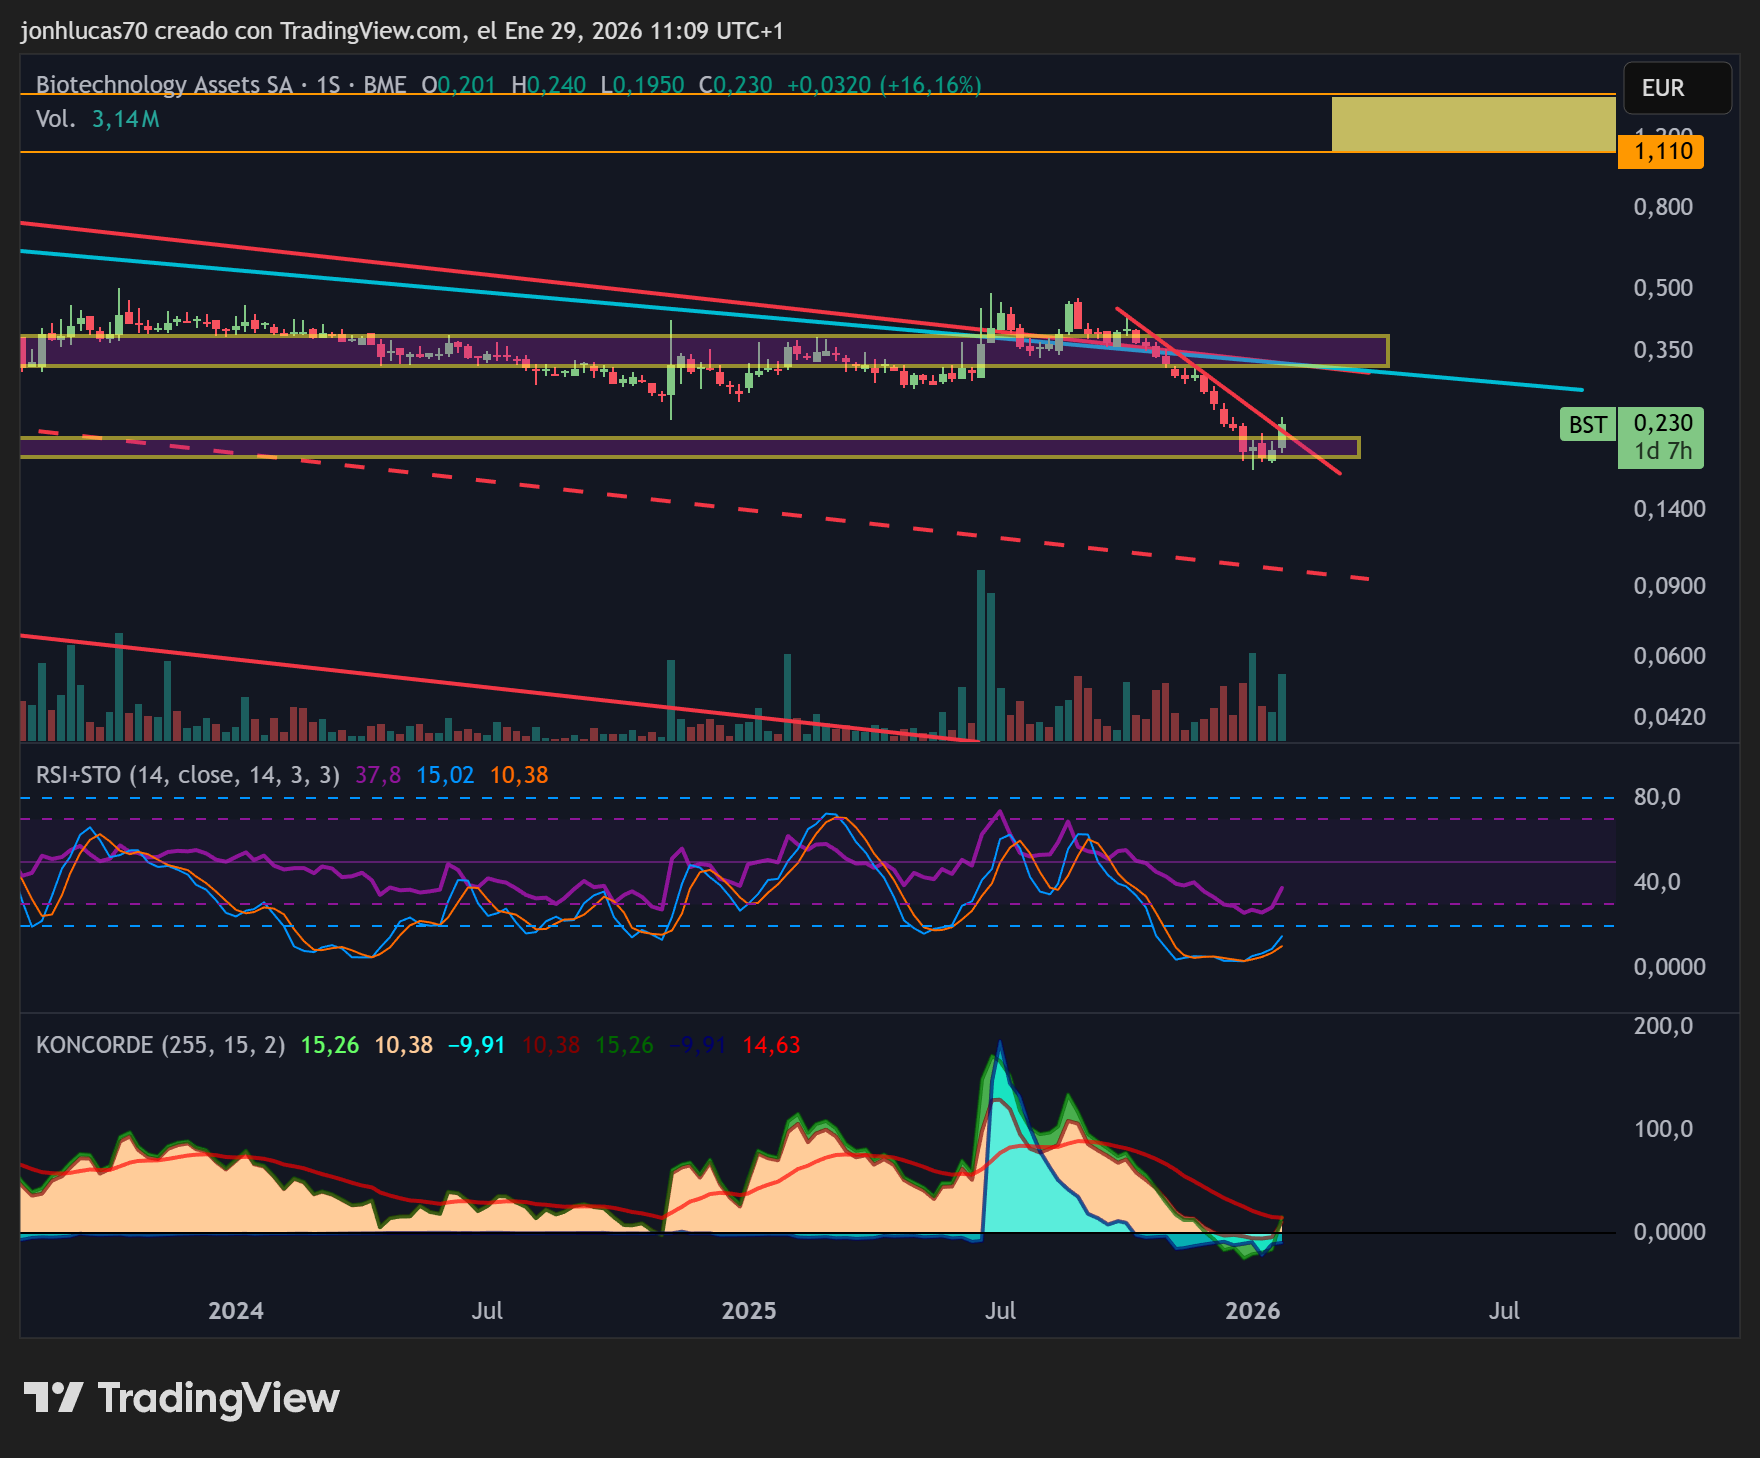The height and width of the screenshot is (1458, 1760).
Task: Click the stochastic value 15,02
Action: (x=445, y=775)
